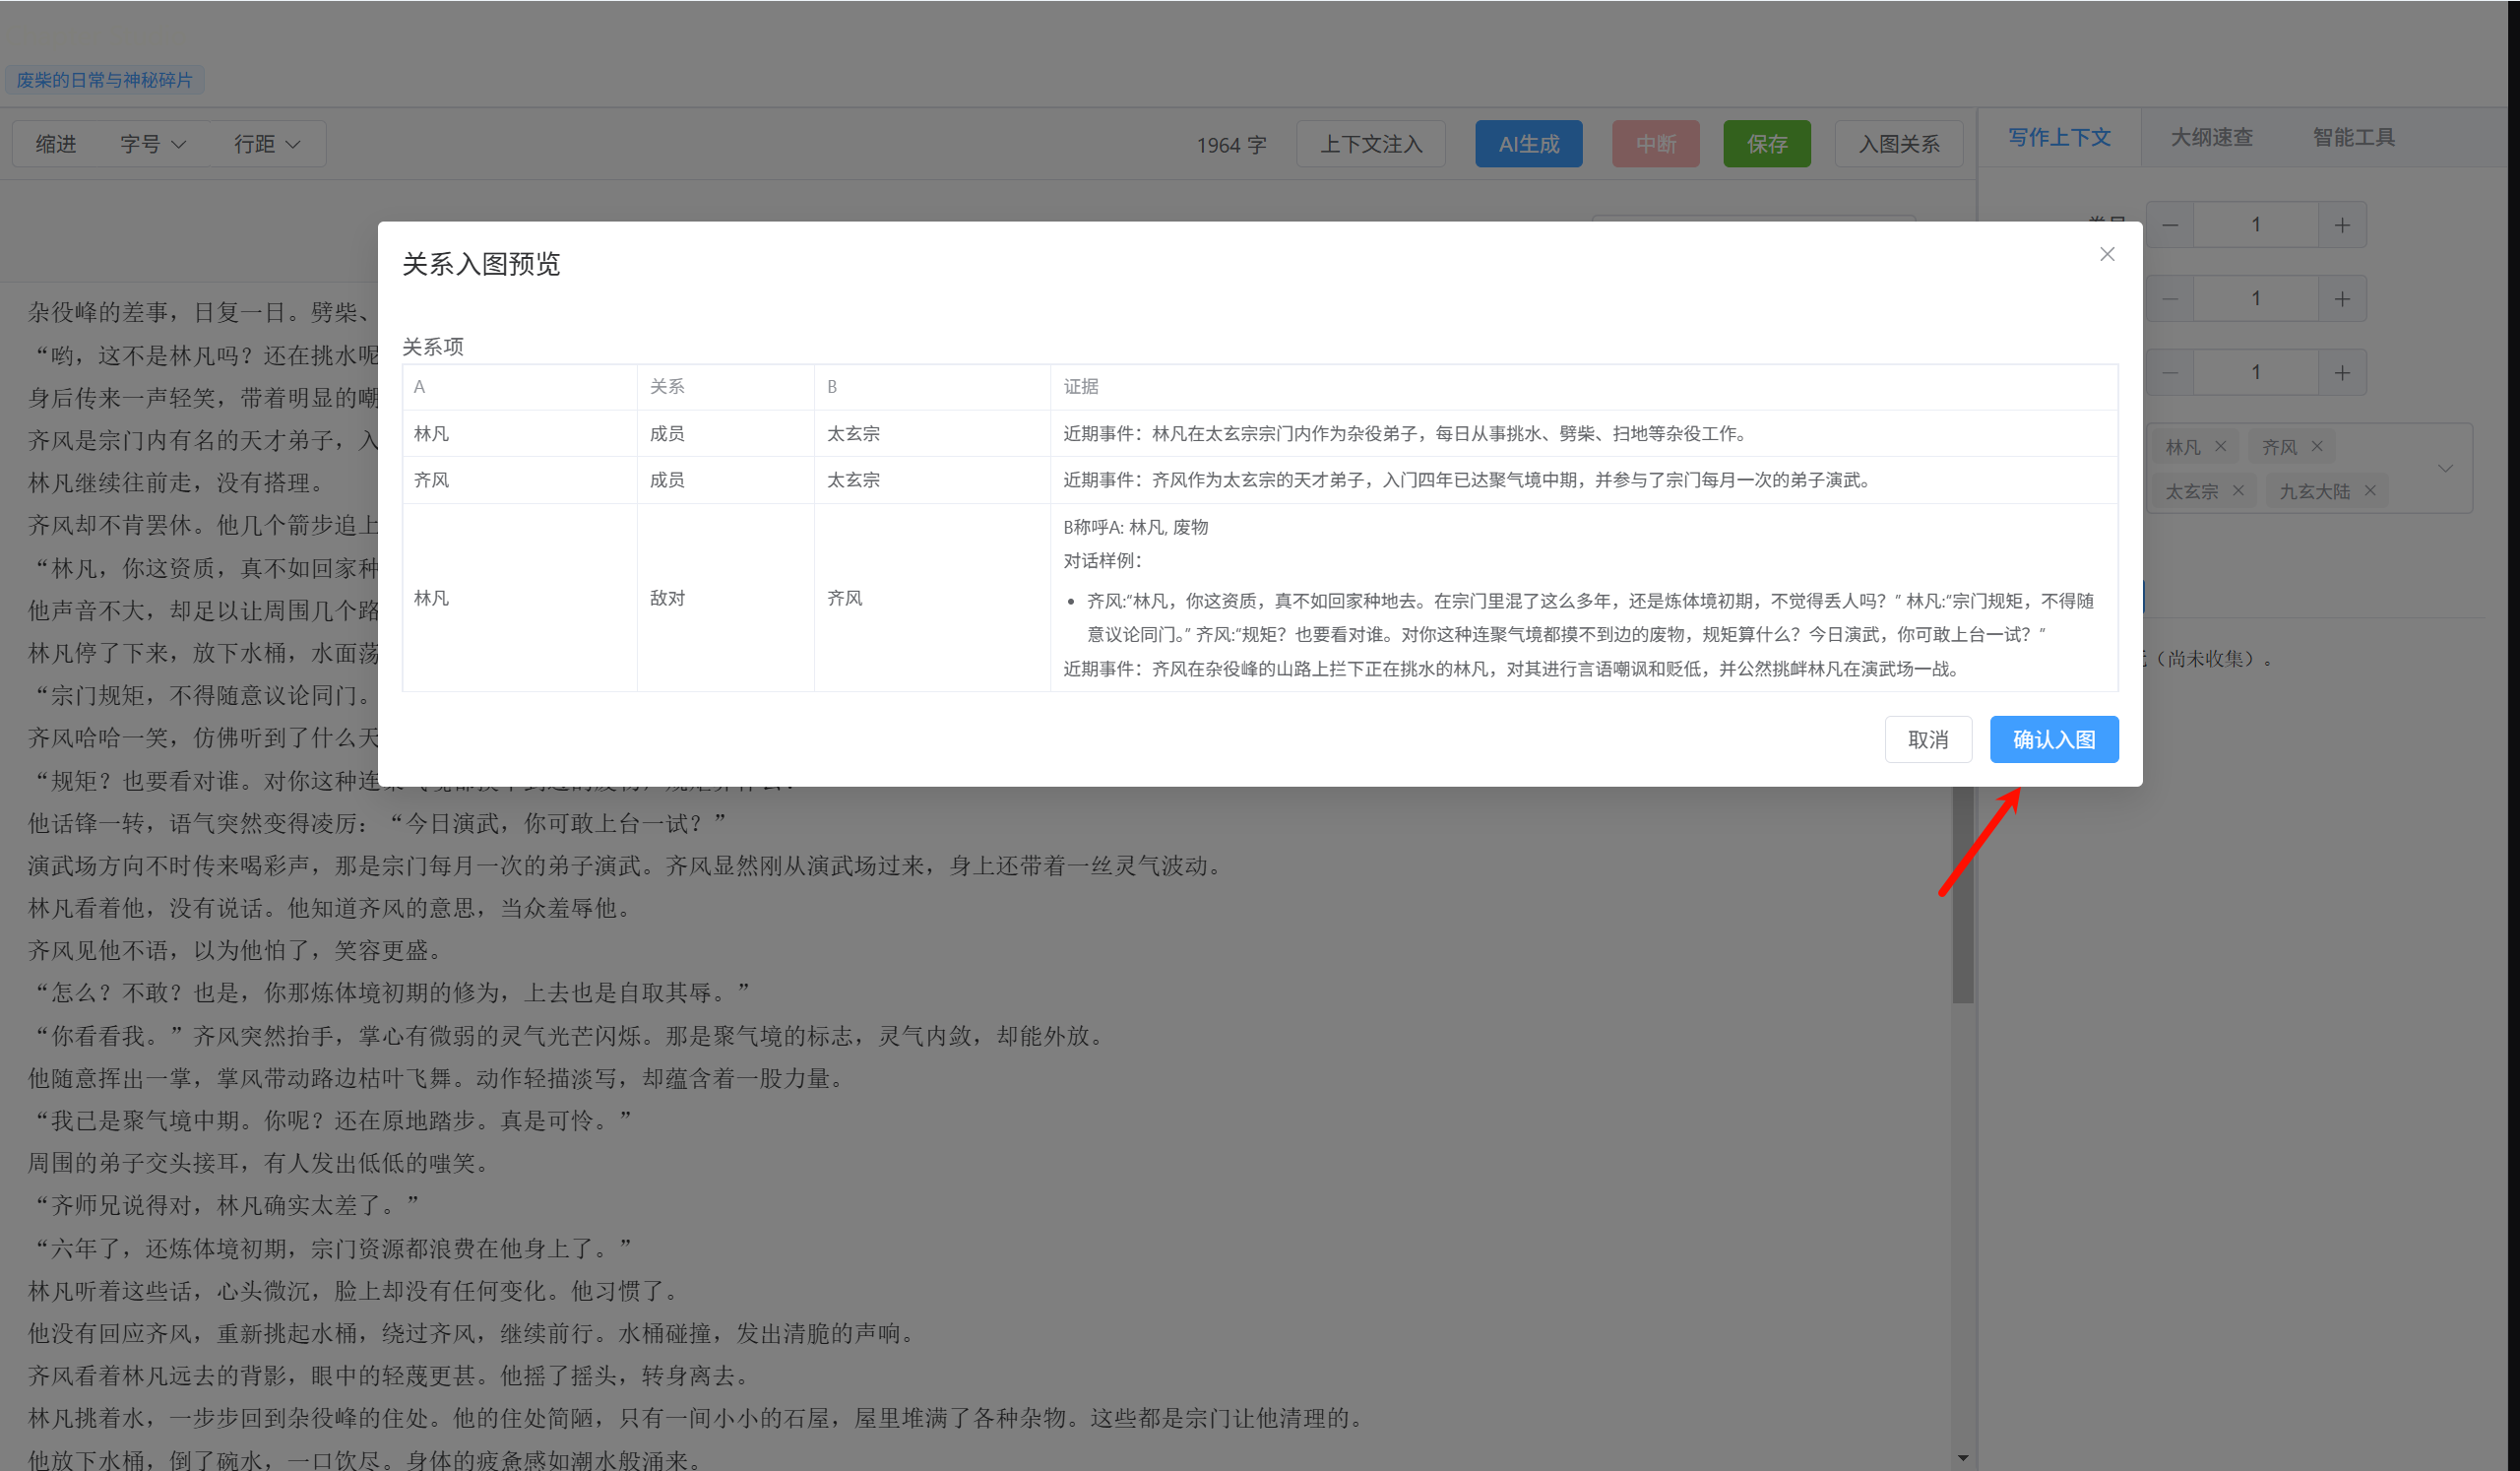The width and height of the screenshot is (2520, 1471).
Task: Open the 字号 dropdown
Action: (153, 144)
